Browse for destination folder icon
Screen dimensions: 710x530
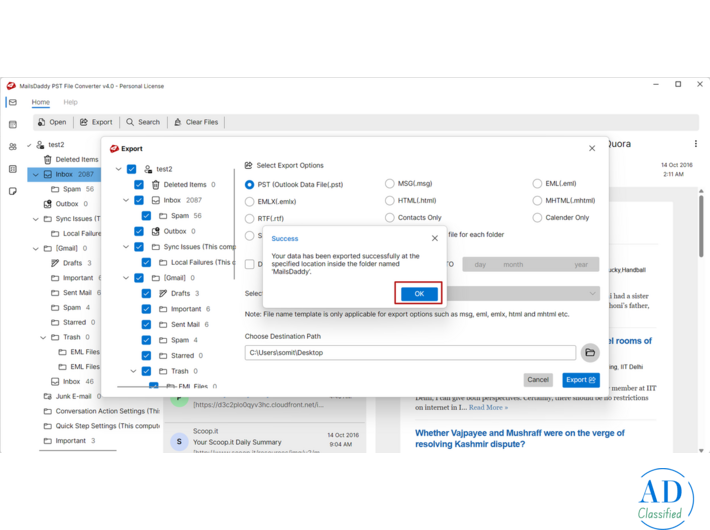click(x=590, y=352)
